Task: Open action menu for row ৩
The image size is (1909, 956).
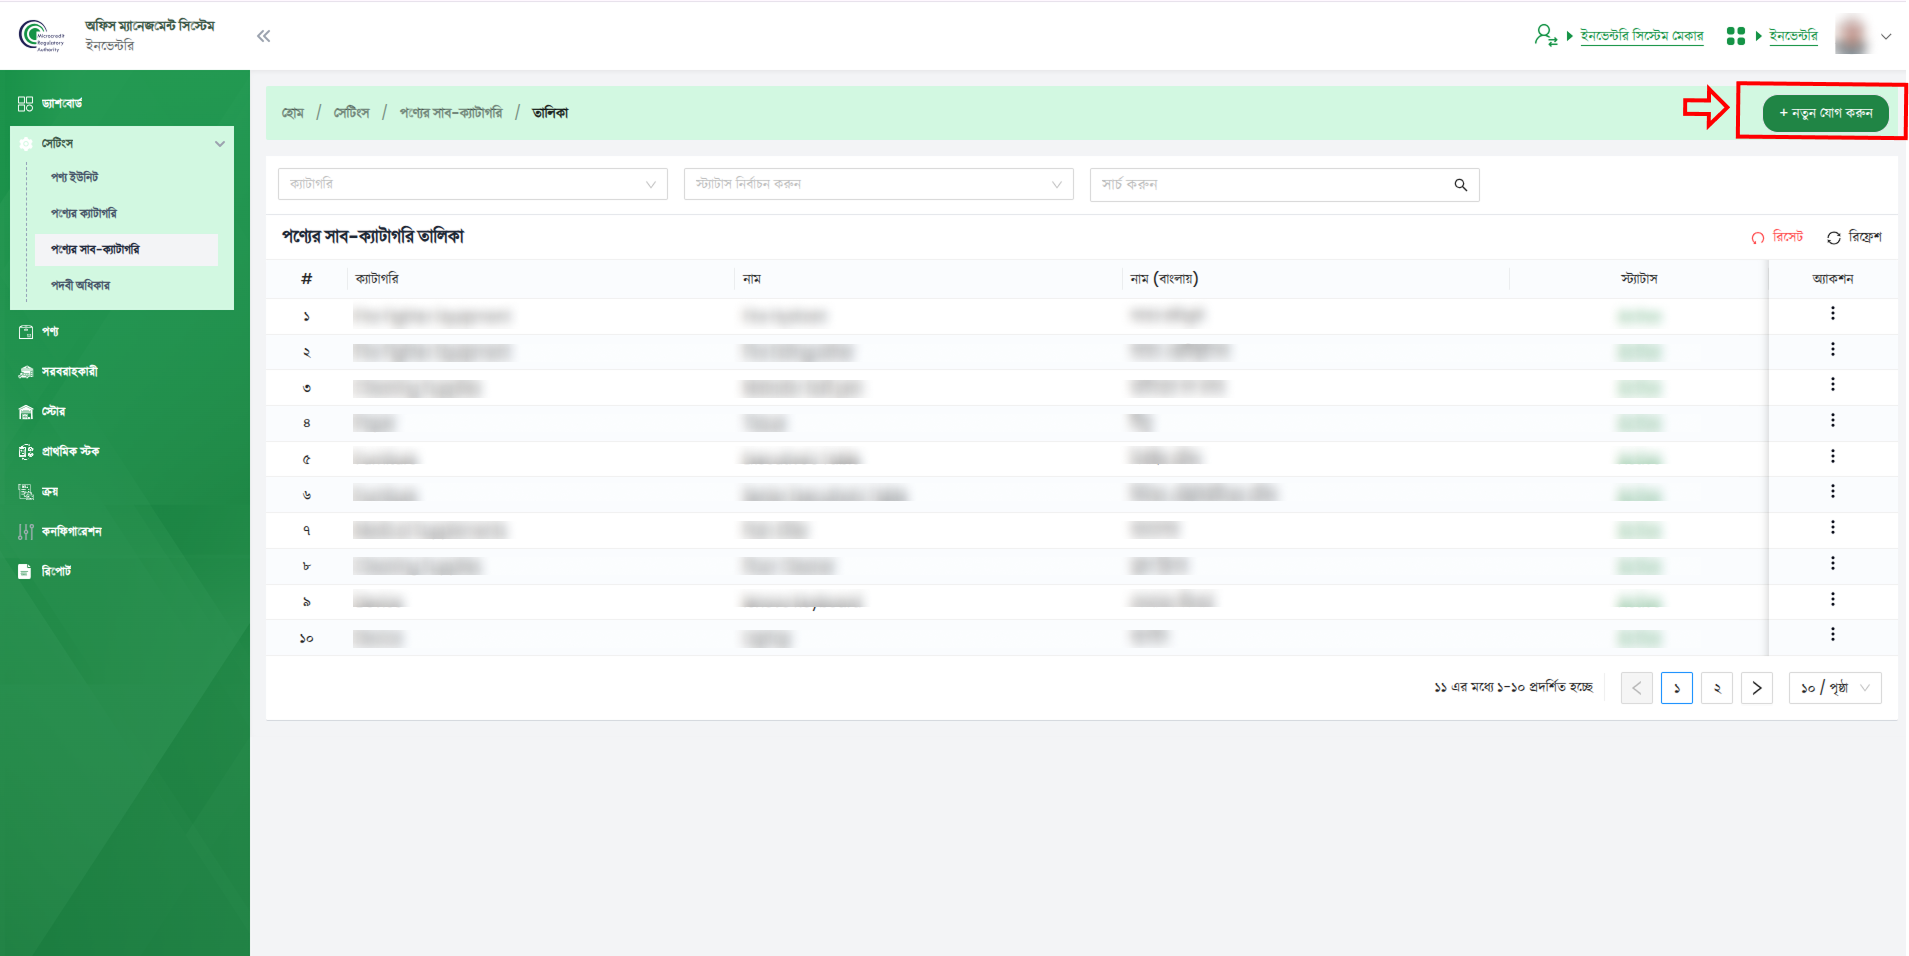Action: tap(1832, 385)
